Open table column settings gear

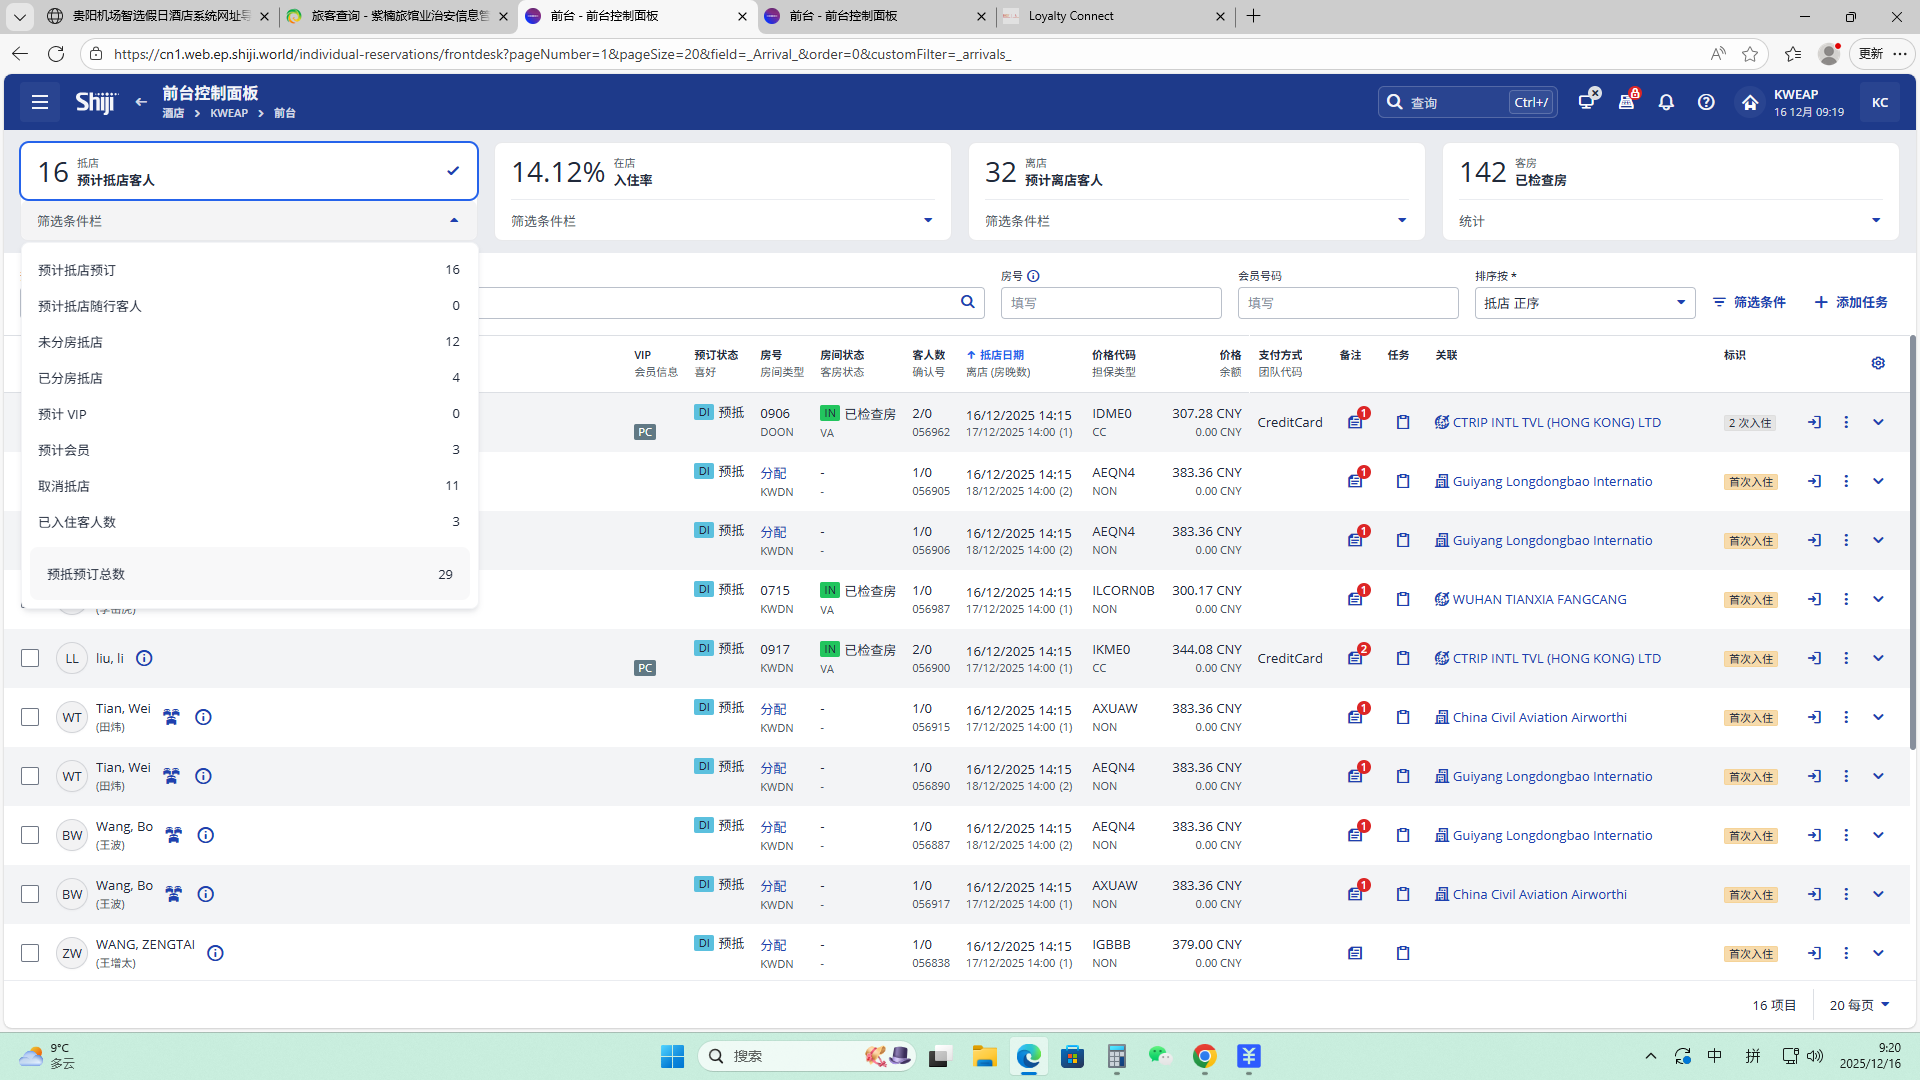(x=1878, y=363)
